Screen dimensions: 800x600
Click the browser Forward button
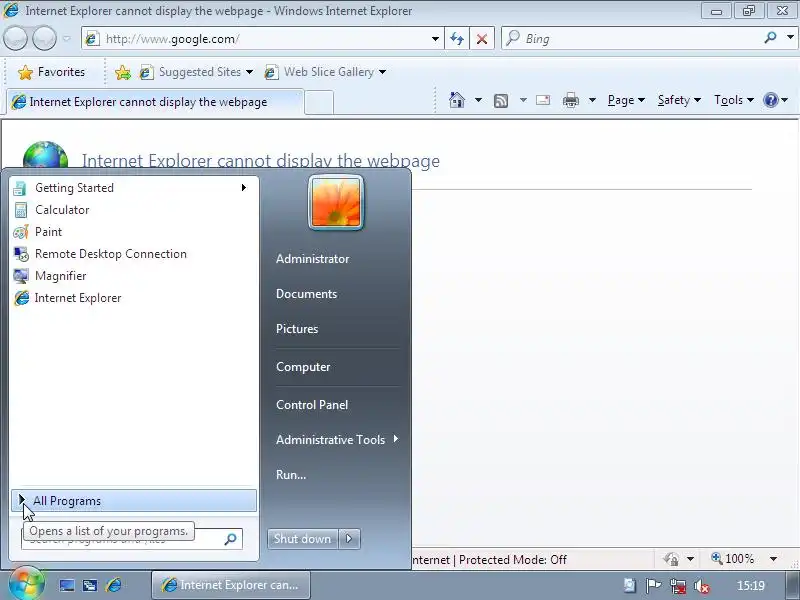click(44, 39)
